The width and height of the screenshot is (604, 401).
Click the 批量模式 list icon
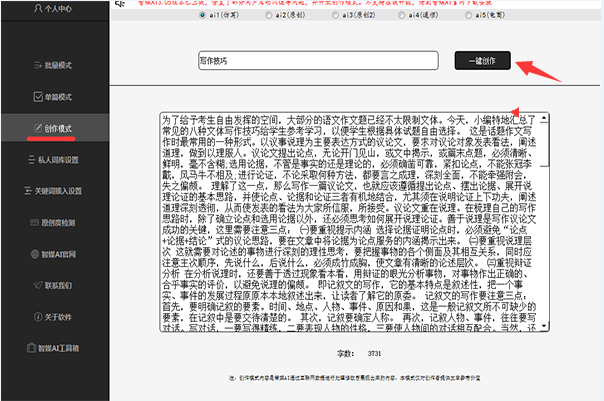(38, 65)
